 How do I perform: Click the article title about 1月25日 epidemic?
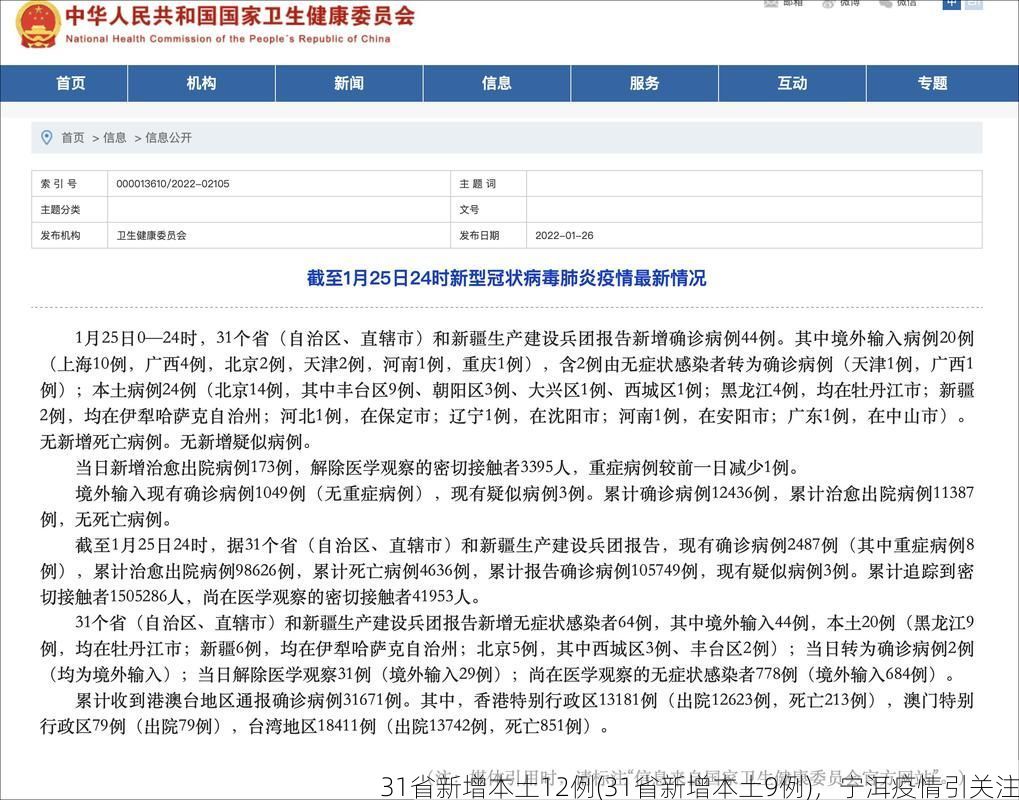pyautogui.click(x=506, y=278)
